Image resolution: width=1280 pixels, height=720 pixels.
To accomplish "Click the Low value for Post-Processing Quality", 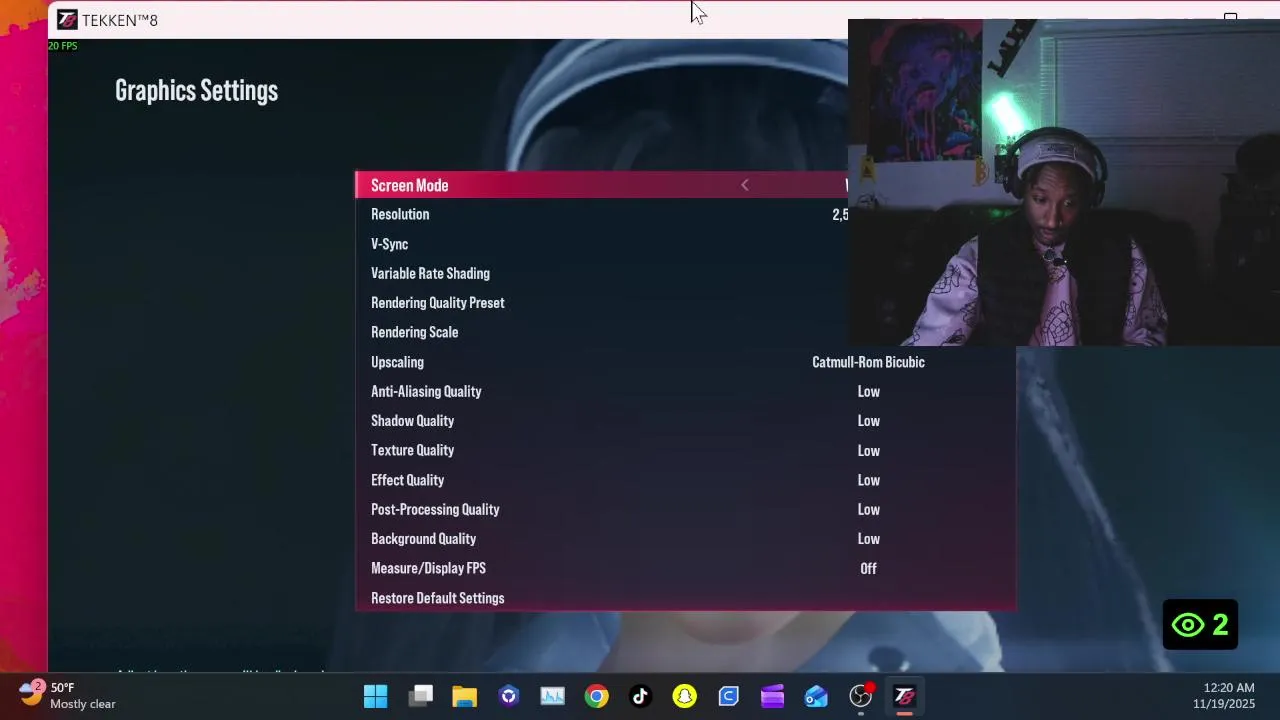I will click(868, 509).
